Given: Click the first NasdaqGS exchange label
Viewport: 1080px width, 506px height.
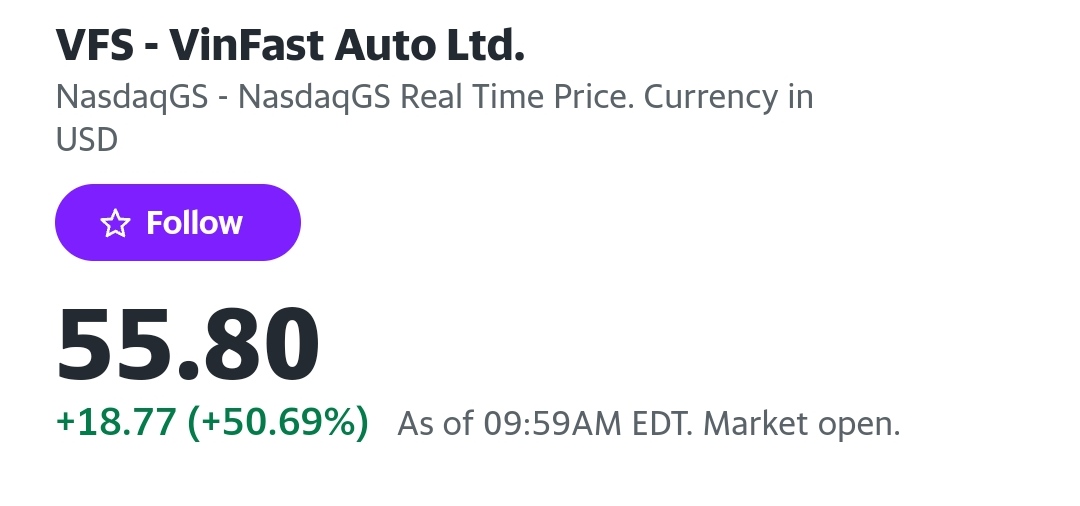Looking at the screenshot, I should (134, 97).
